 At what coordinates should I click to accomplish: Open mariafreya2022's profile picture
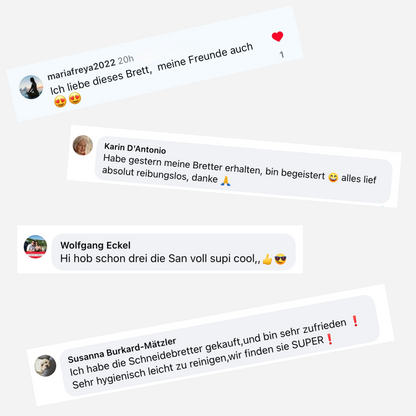31,87
